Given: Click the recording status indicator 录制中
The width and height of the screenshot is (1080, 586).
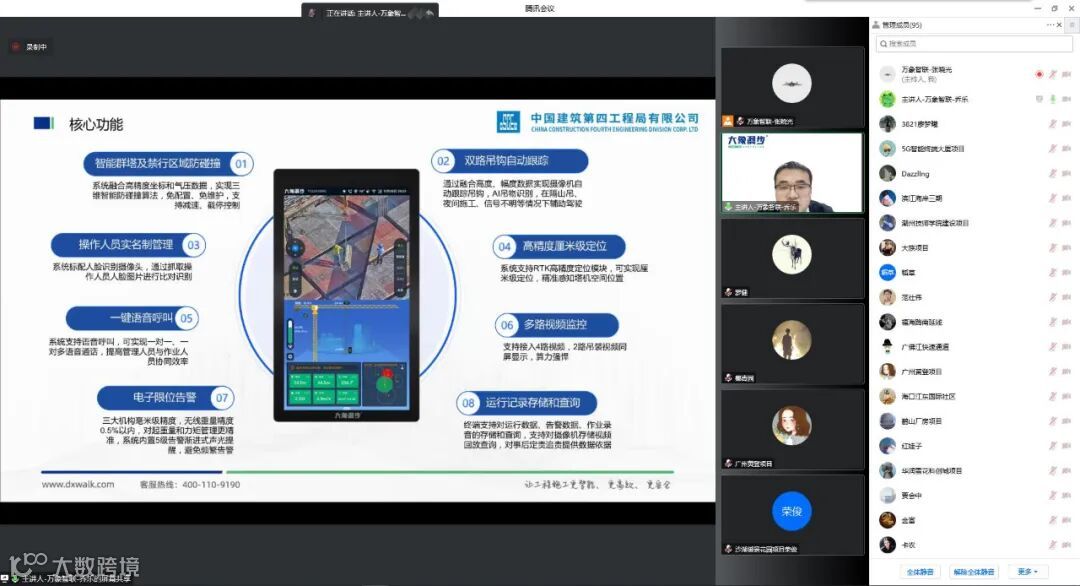Looking at the screenshot, I should pyautogui.click(x=30, y=47).
